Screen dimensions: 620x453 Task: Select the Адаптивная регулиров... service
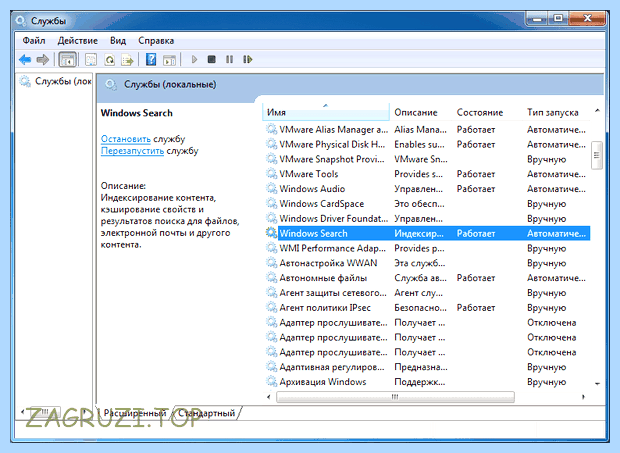(332, 367)
